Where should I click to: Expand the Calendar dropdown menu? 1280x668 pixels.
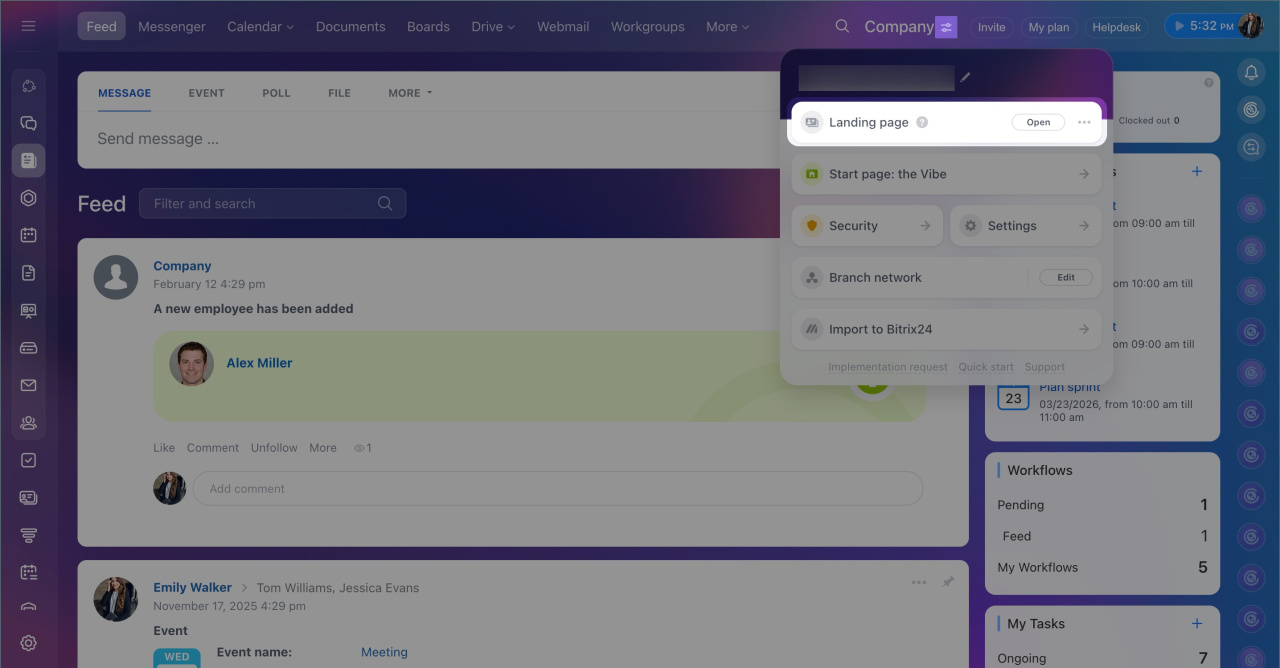click(x=260, y=27)
